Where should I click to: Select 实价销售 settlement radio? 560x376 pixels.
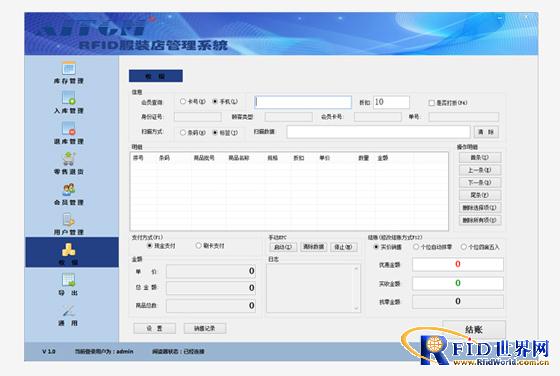pos(376,247)
